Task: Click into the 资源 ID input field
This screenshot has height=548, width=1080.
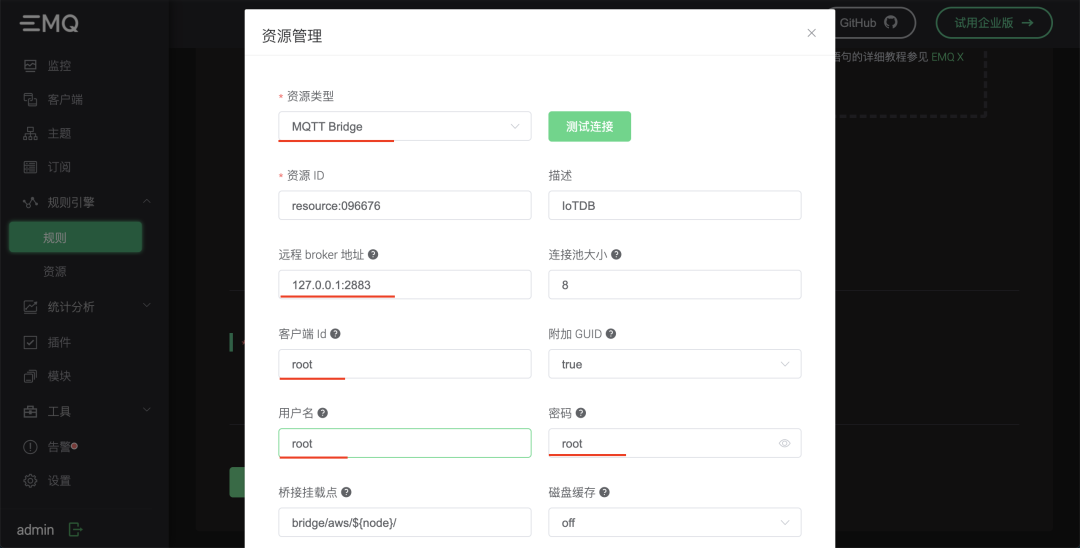Action: coord(404,206)
